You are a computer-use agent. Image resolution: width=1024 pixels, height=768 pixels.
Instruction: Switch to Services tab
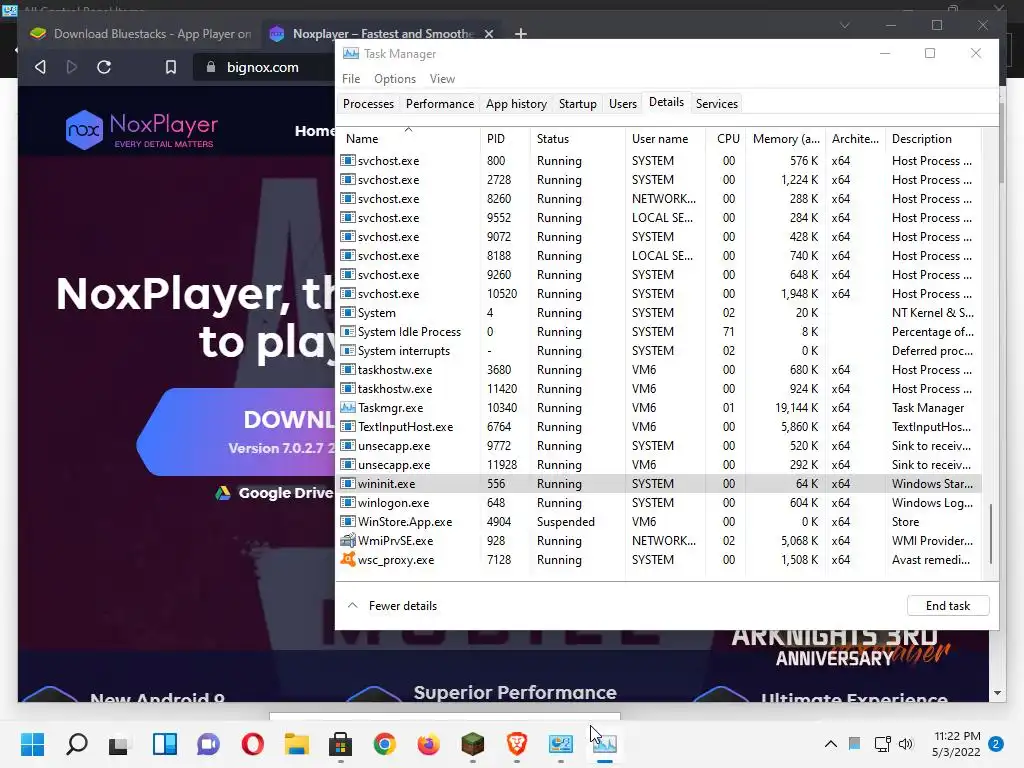pyautogui.click(x=716, y=103)
